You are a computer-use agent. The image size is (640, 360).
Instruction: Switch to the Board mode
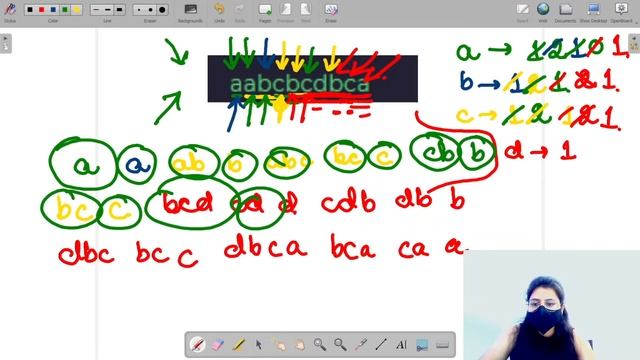tap(522, 10)
